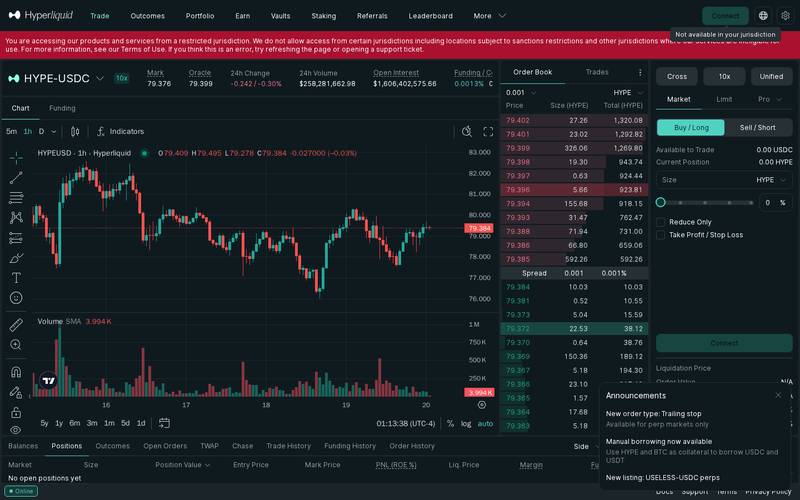This screenshot has width=800, height=500.
Task: Select the brush drawing tool
Action: (16, 258)
